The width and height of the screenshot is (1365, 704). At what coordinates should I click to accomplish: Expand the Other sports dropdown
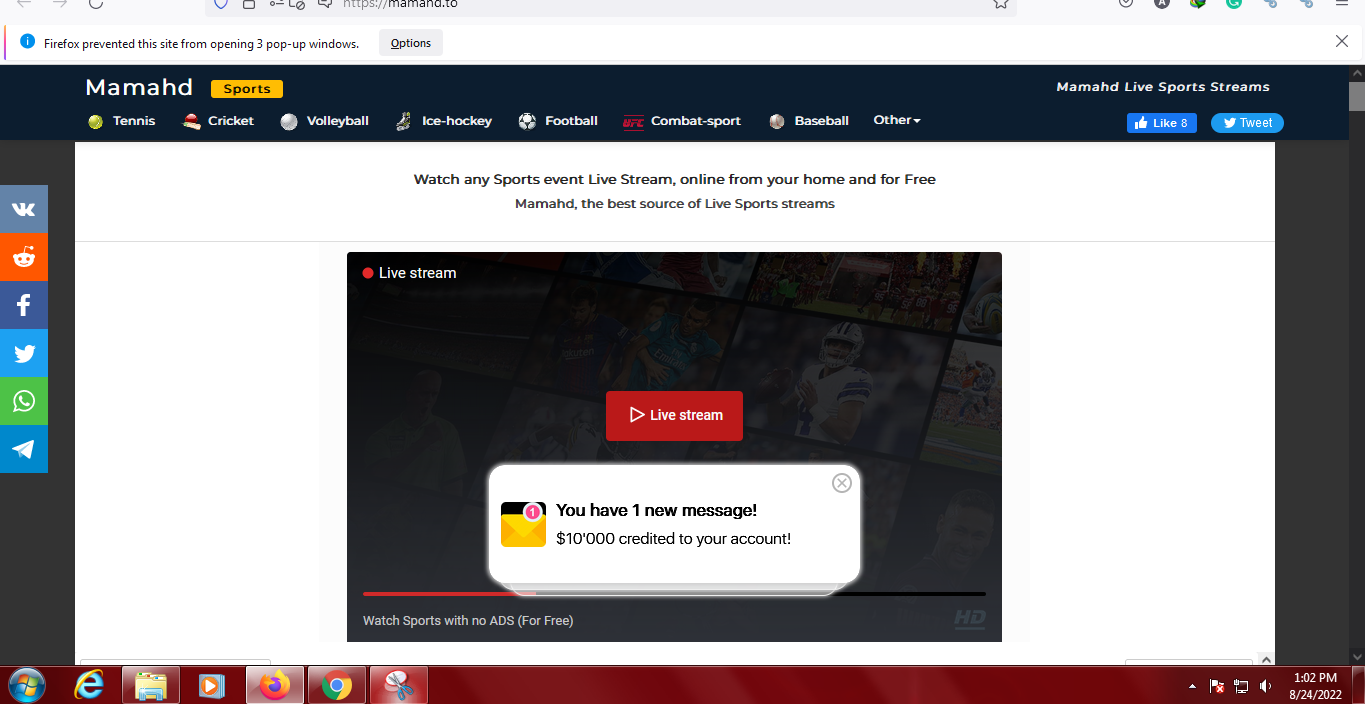(897, 120)
